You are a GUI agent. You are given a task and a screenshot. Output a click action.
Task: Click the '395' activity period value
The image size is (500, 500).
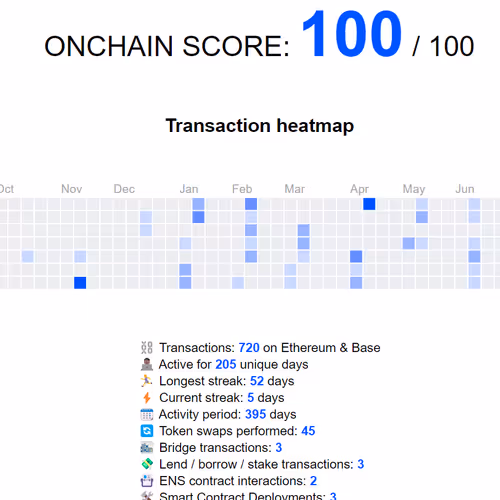click(x=255, y=414)
